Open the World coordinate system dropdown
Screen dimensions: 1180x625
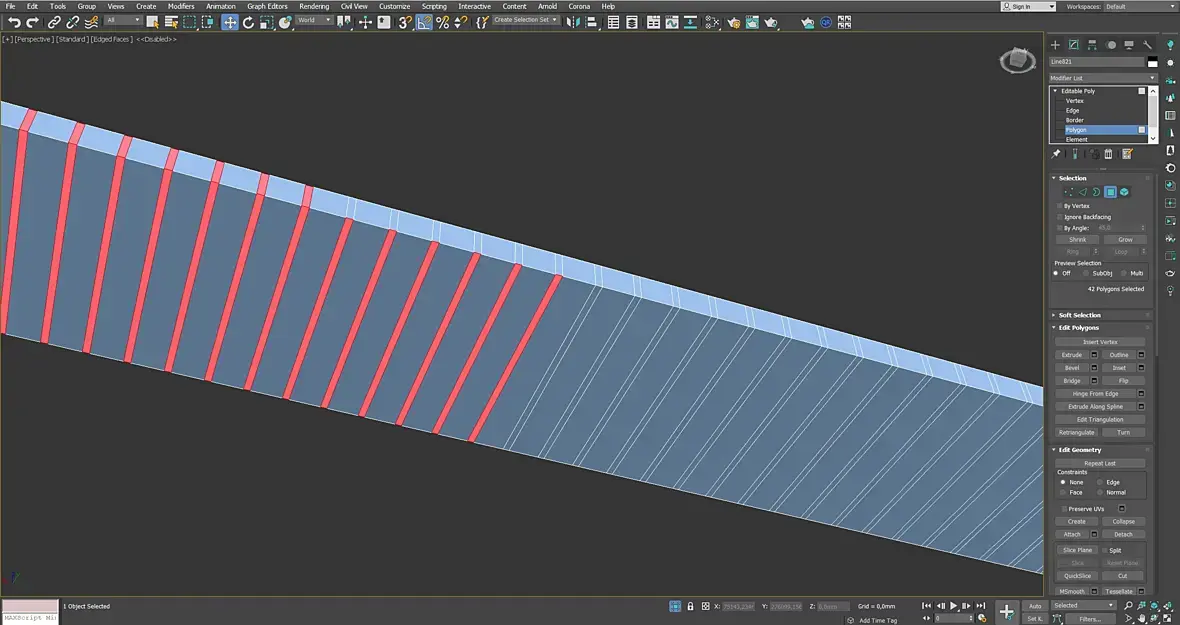click(x=314, y=20)
